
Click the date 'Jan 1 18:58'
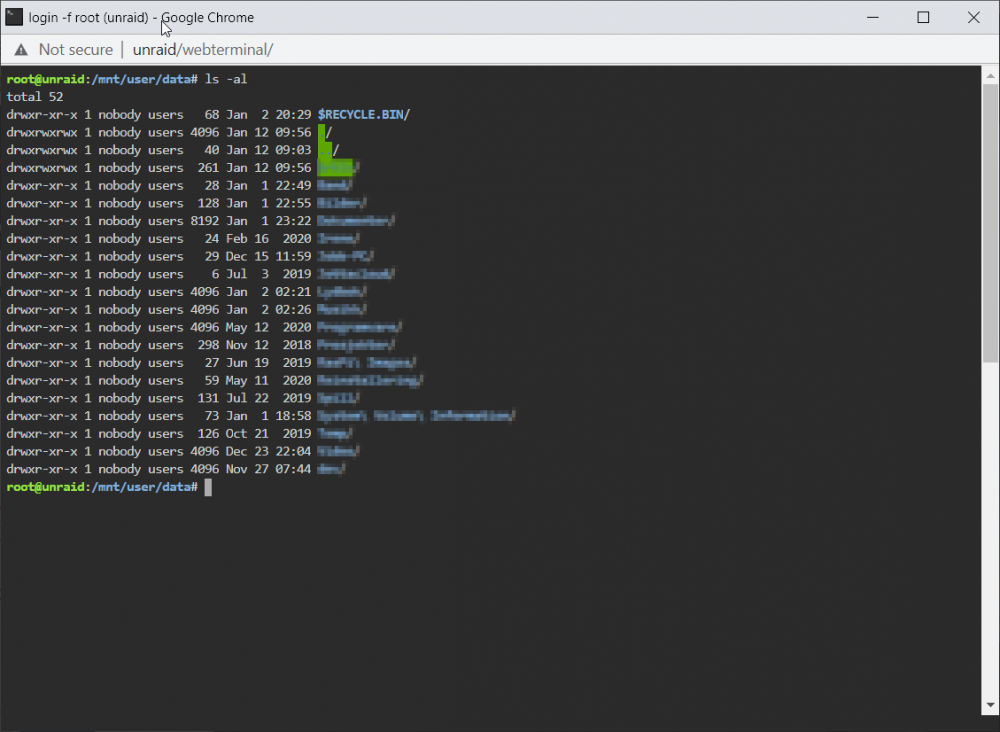[268, 416]
